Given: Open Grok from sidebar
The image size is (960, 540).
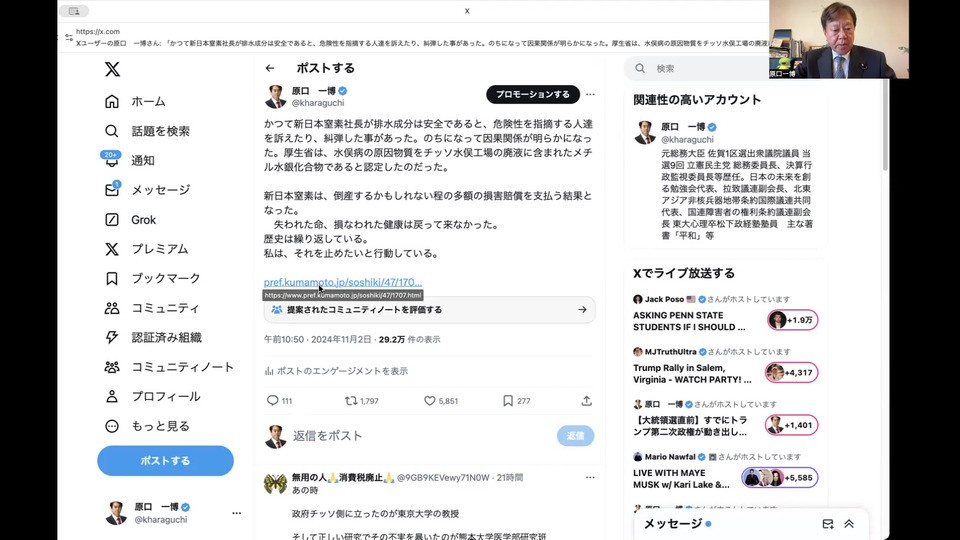Looking at the screenshot, I should coord(130,219).
